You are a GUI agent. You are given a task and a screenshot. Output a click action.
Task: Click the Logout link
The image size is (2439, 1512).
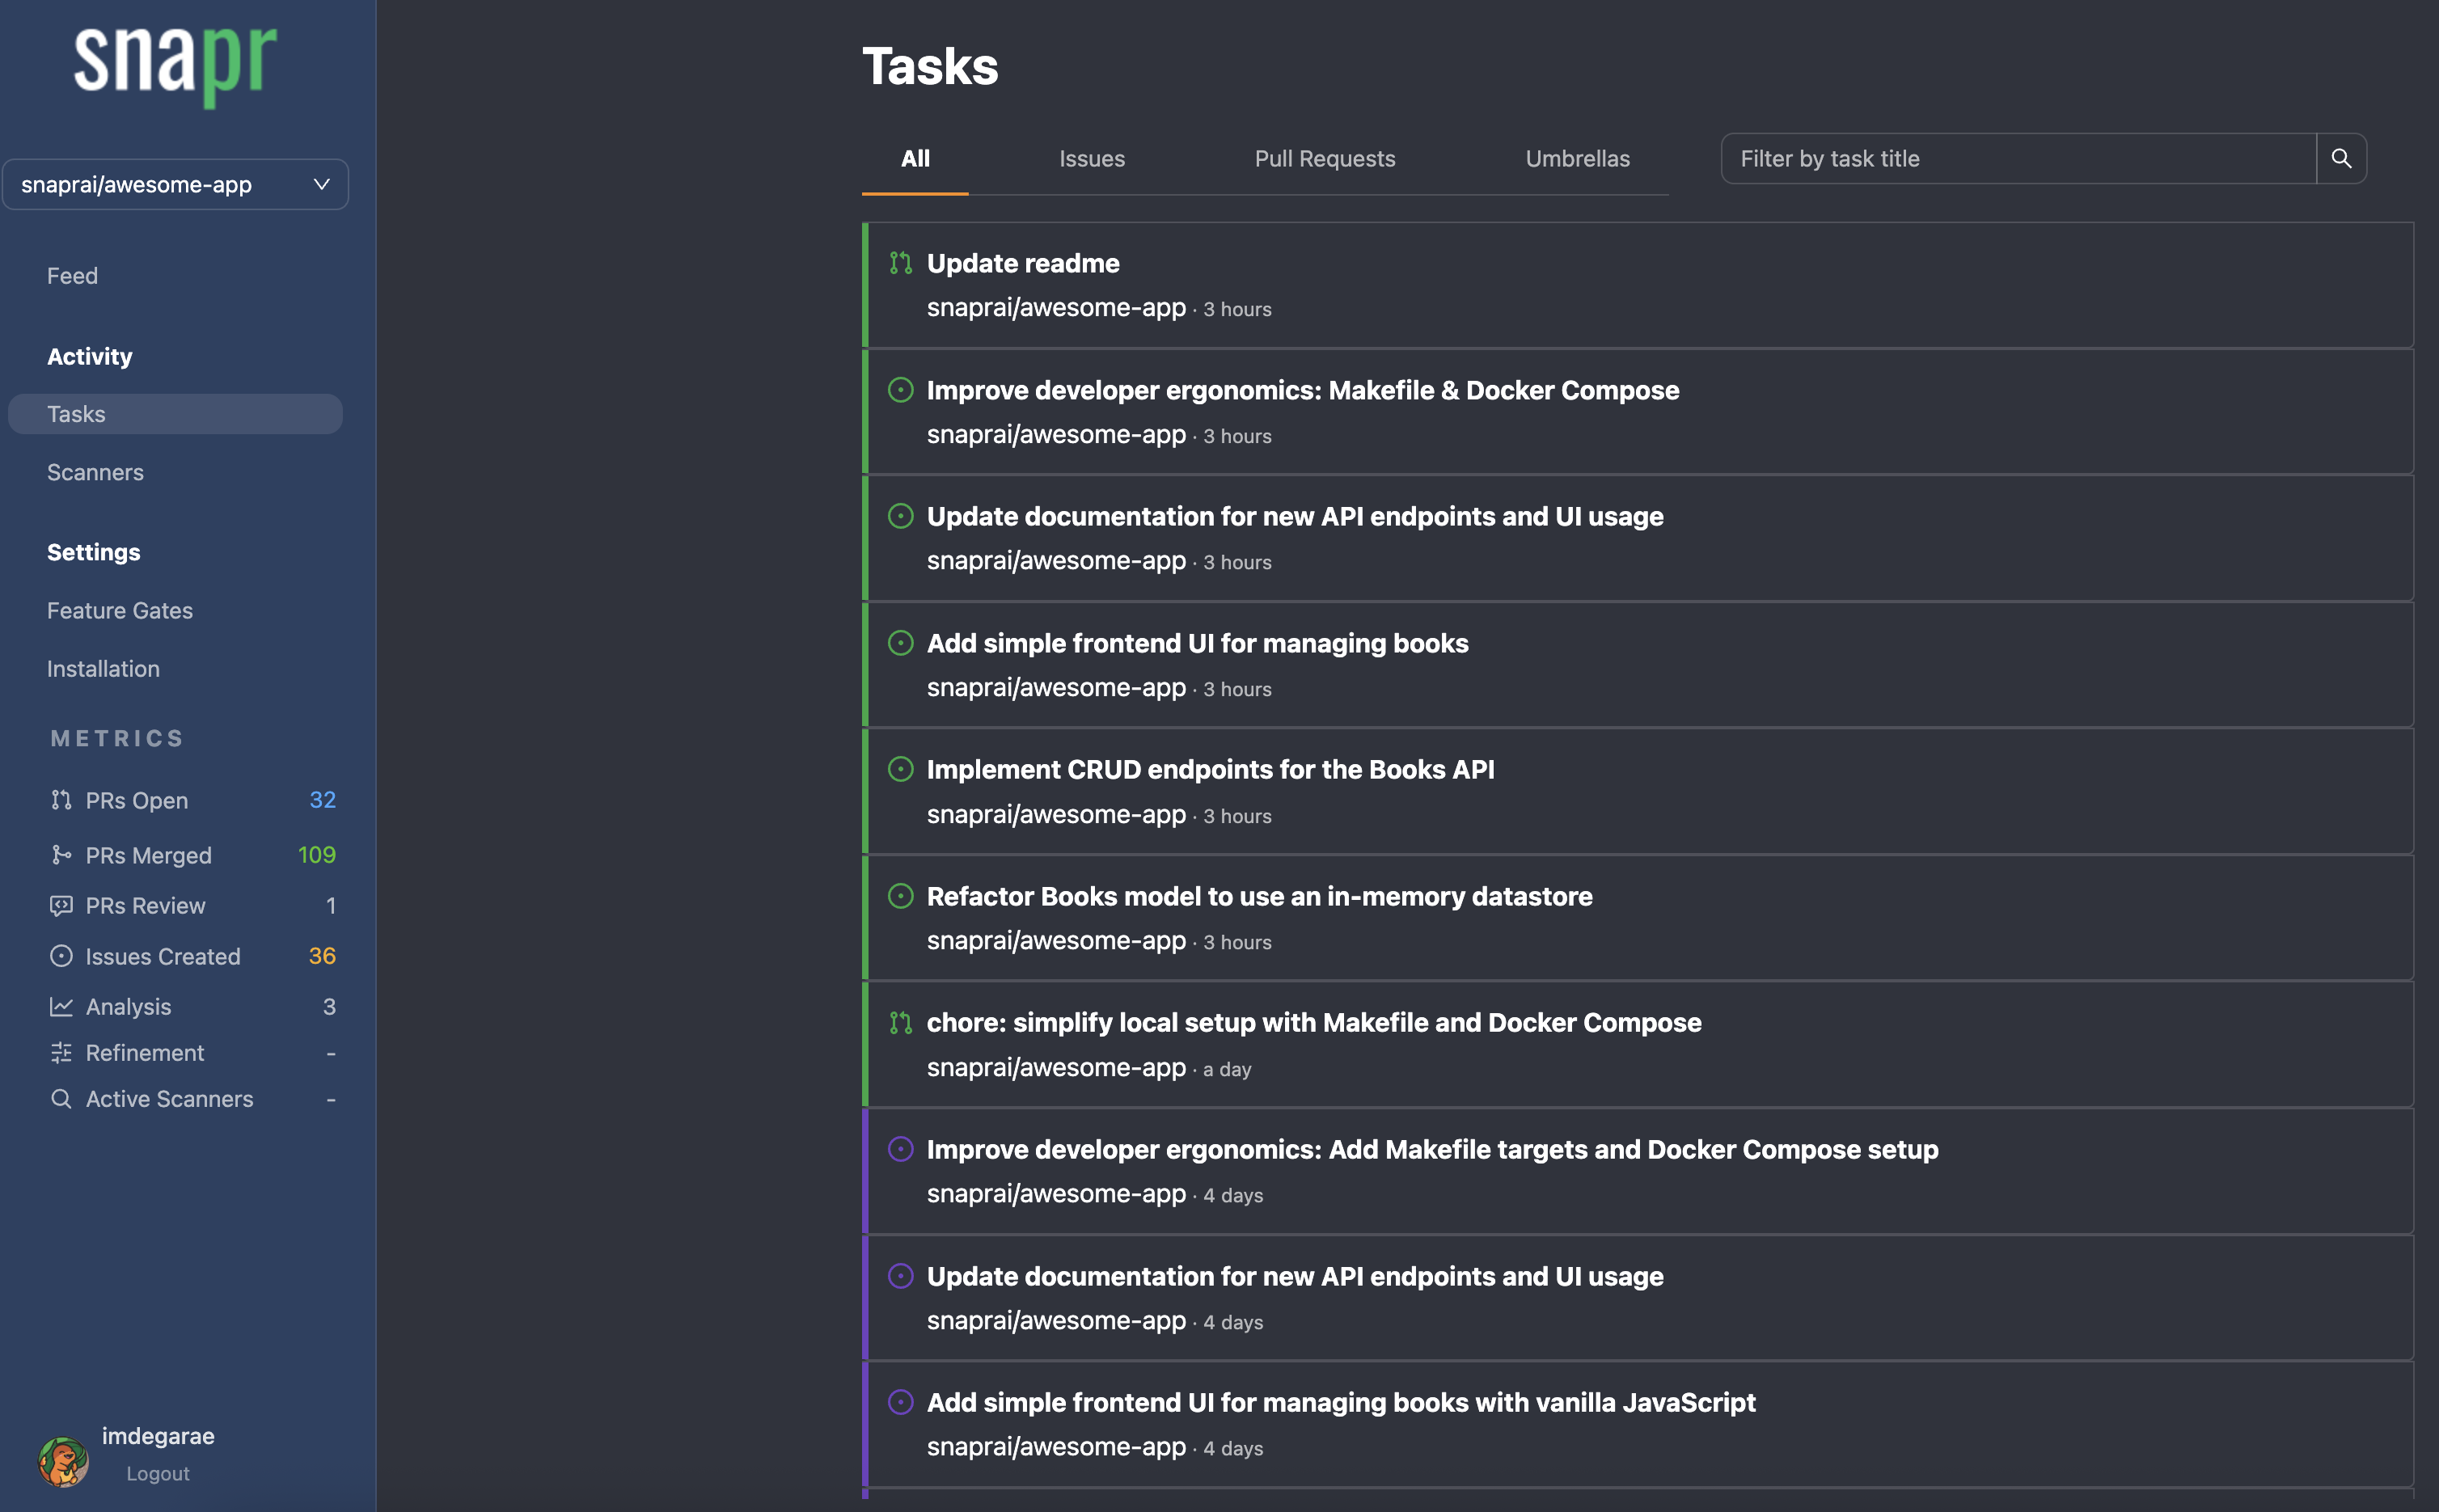[157, 1472]
